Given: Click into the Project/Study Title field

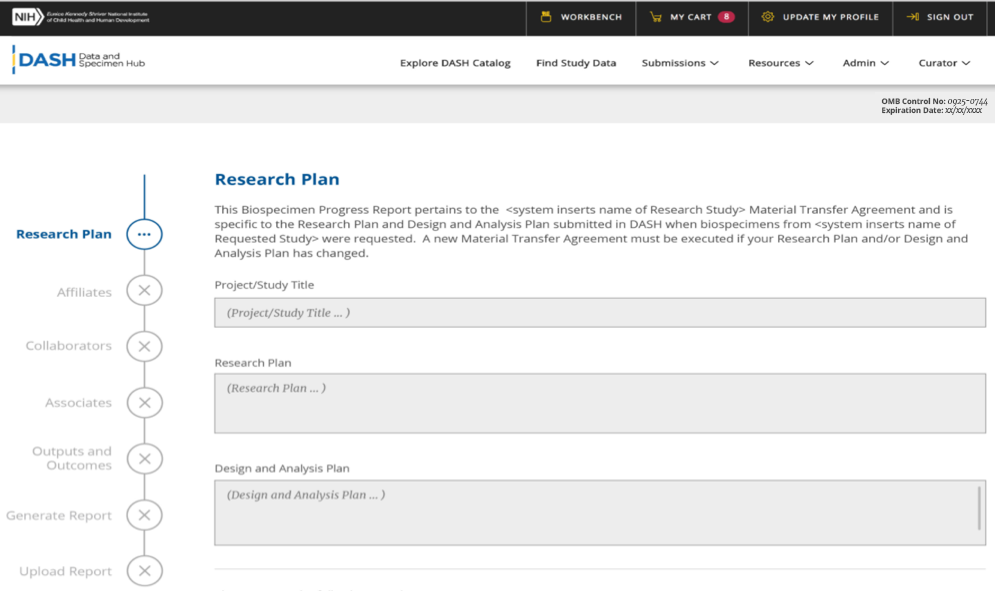Looking at the screenshot, I should point(600,313).
